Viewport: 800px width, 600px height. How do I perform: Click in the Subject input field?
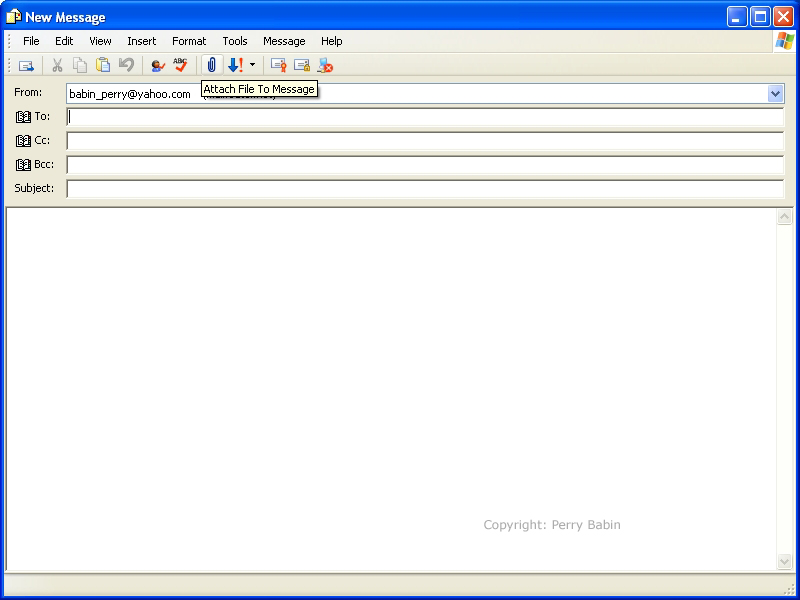pyautogui.click(x=424, y=189)
